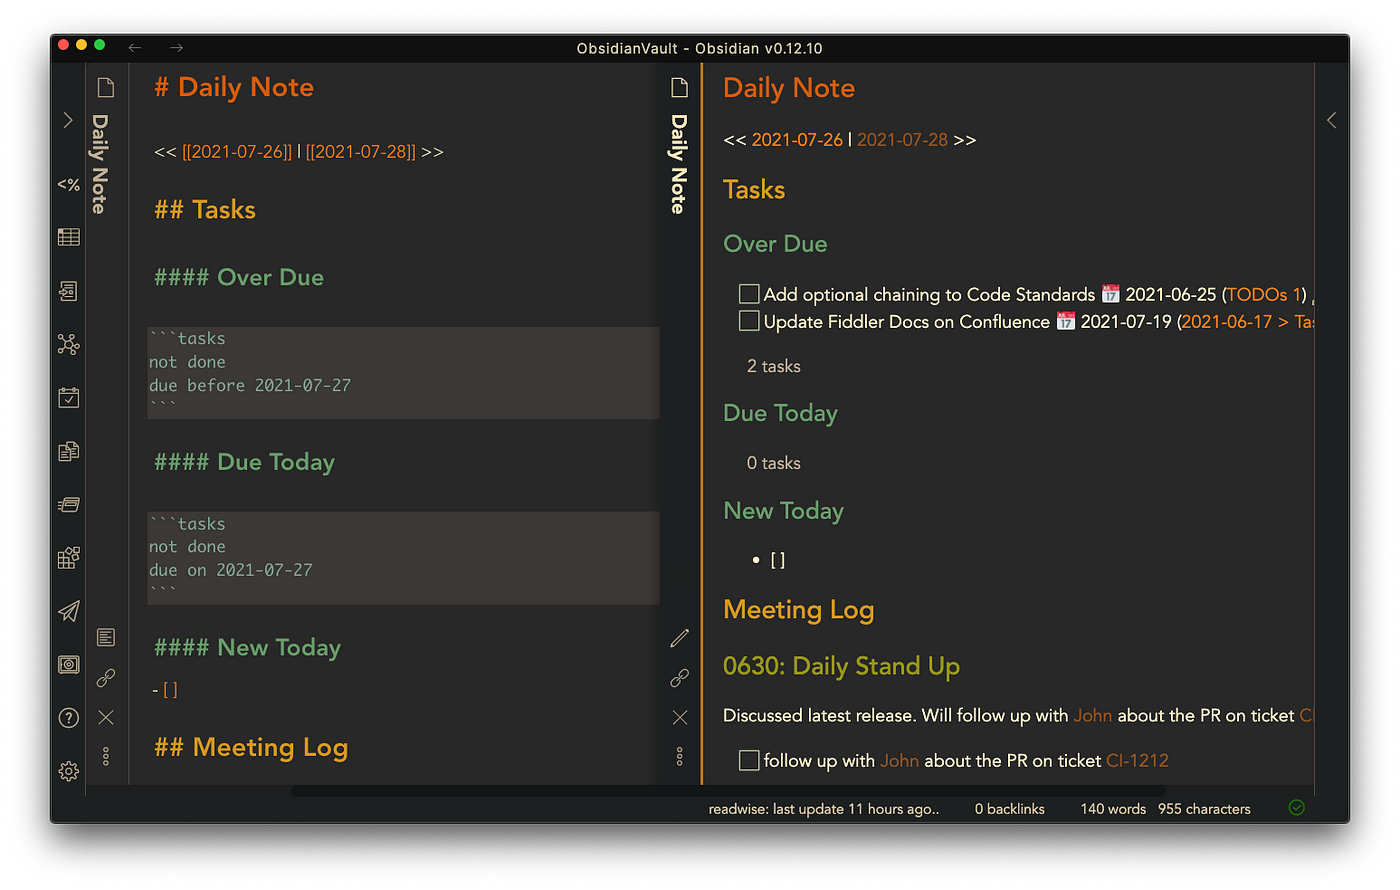Open John link in the follow-up task

click(899, 761)
